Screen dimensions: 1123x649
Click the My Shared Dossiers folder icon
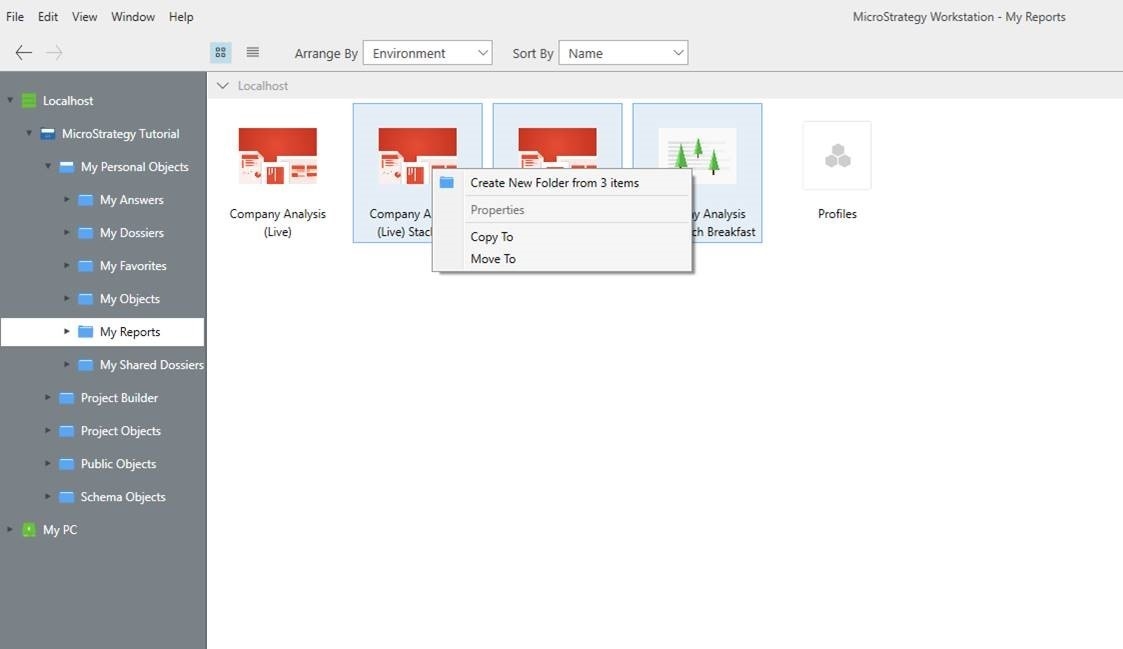pyautogui.click(x=85, y=365)
